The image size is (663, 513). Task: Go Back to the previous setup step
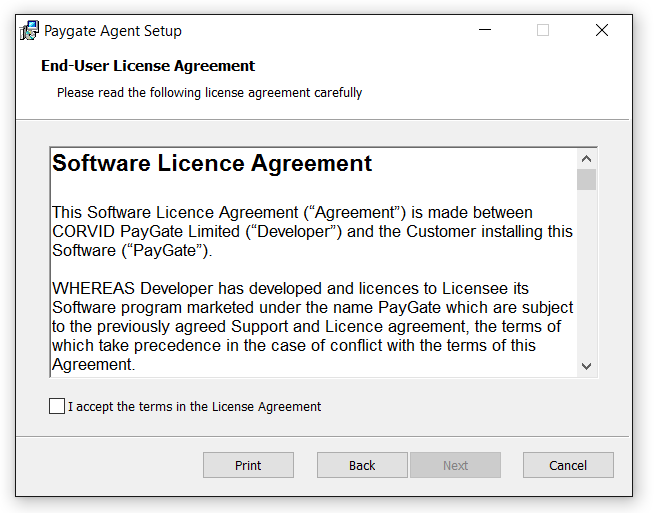[362, 465]
